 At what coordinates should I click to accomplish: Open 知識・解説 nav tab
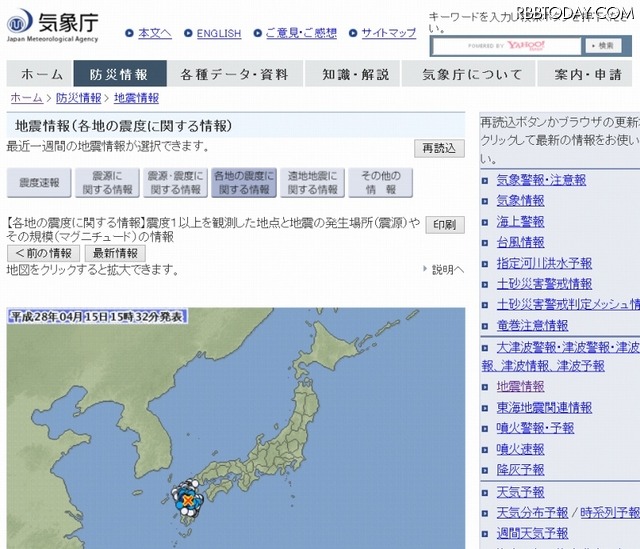coord(353,74)
